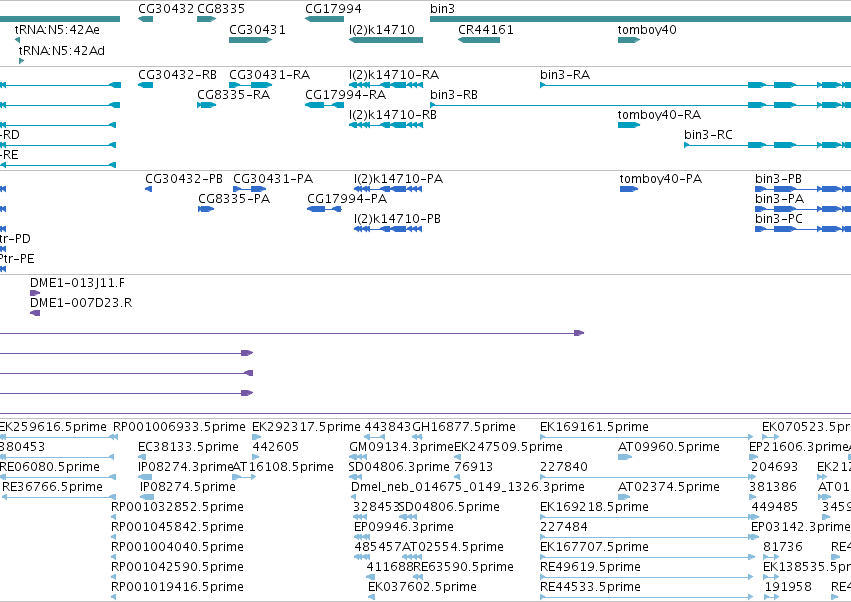Click transcript l(2)k14710-RA label
This screenshot has height=602, width=851.
pyautogui.click(x=394, y=75)
